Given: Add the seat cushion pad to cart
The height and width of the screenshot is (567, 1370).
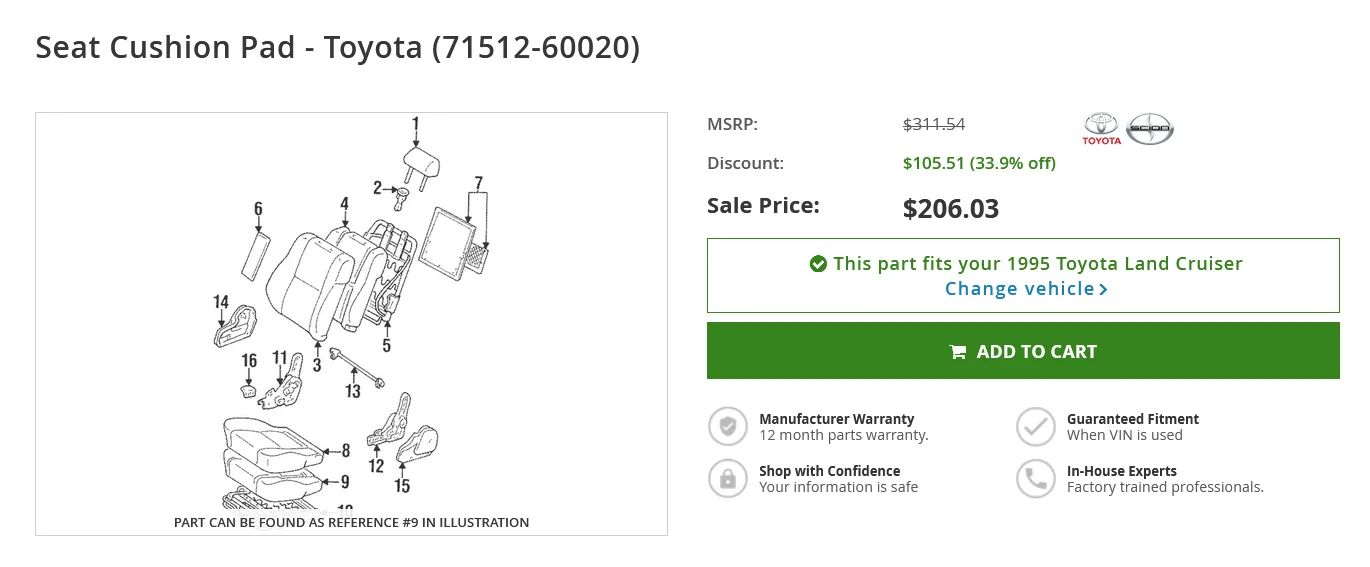Looking at the screenshot, I should pos(1023,351).
